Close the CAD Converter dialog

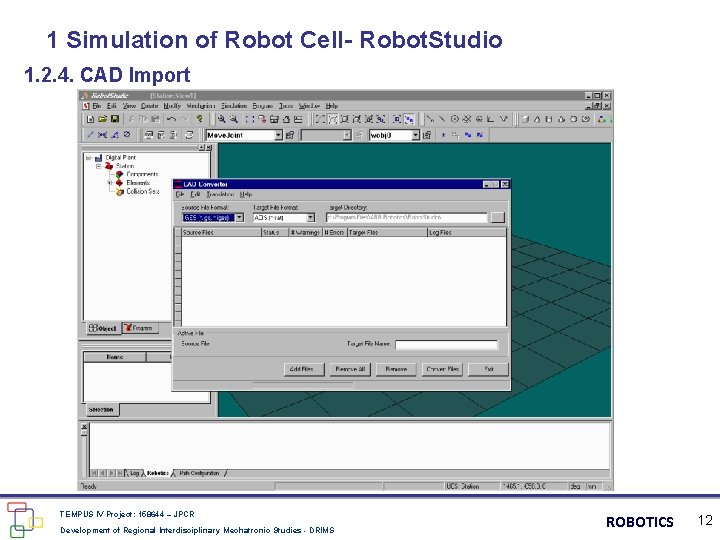click(505, 184)
